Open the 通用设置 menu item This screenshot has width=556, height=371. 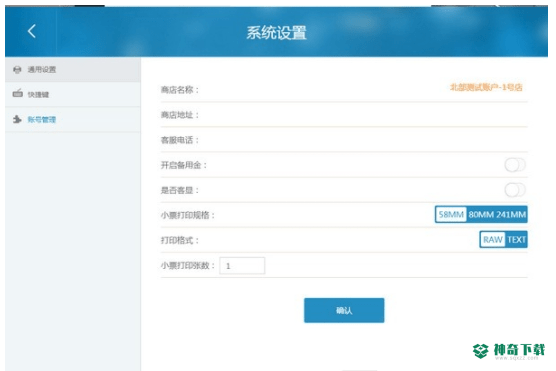(73, 70)
